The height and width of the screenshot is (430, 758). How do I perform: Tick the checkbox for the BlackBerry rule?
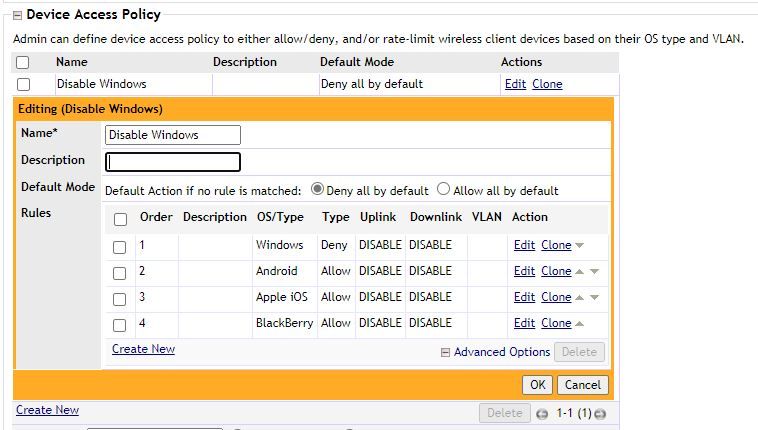[120, 325]
